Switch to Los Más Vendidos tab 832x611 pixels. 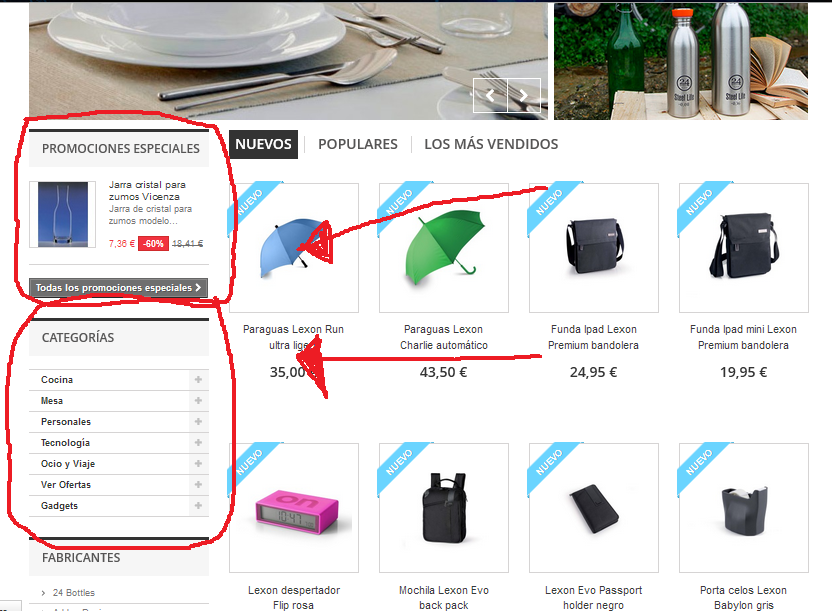491,144
